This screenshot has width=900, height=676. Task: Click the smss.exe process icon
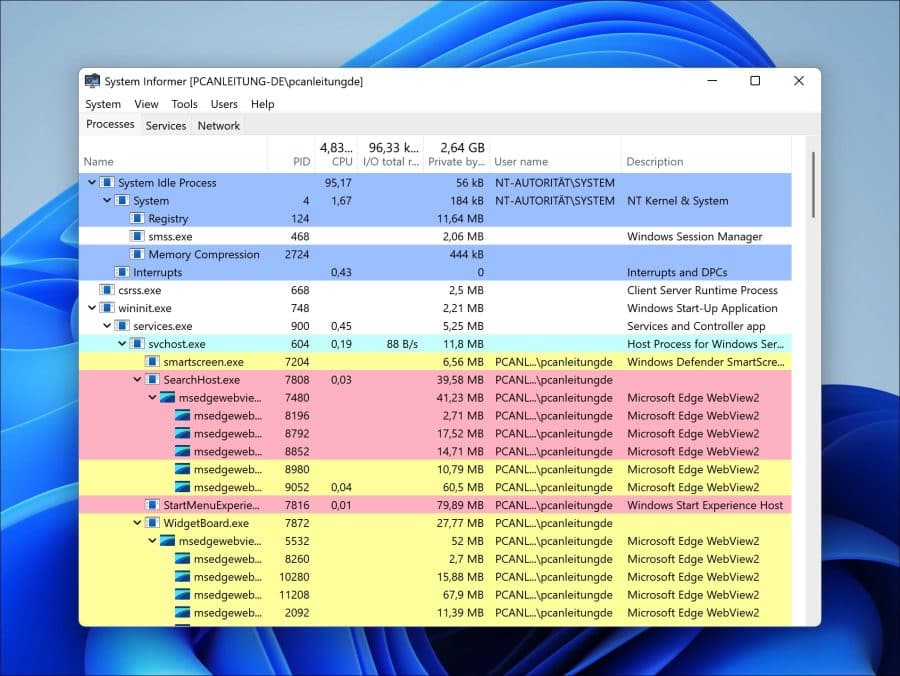pos(138,237)
